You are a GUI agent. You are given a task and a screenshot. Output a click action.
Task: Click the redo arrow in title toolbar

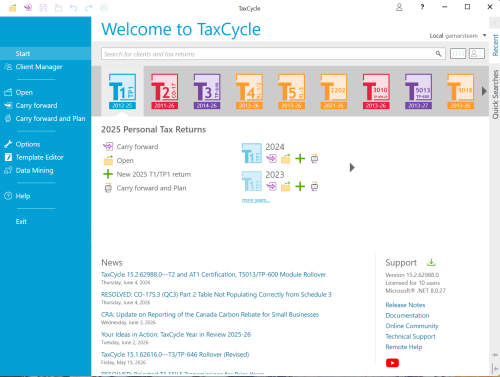(x=88, y=8)
